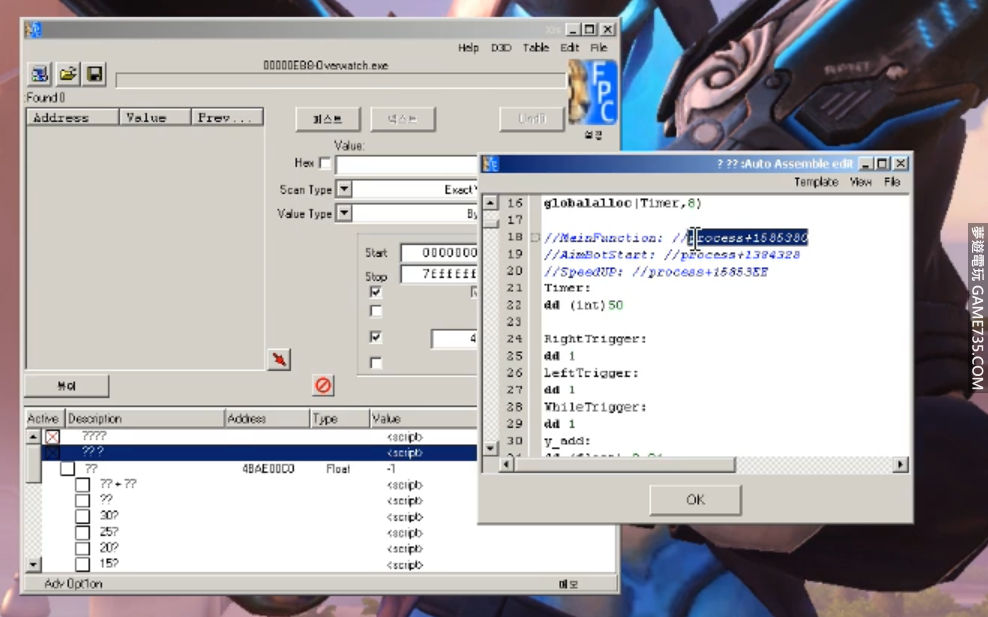This screenshot has width=988, height=617.
Task: Click Adv Option at bottom left
Action: tap(73, 584)
